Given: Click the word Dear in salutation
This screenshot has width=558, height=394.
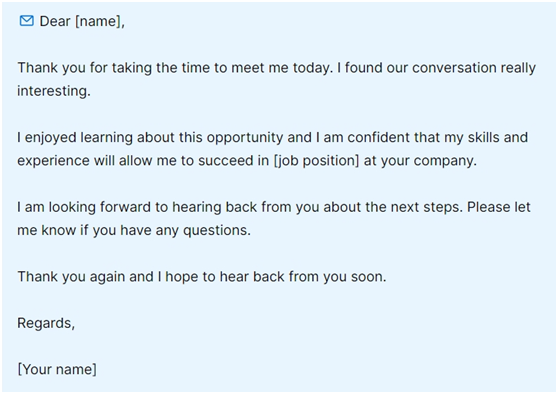Looking at the screenshot, I should (x=55, y=21).
